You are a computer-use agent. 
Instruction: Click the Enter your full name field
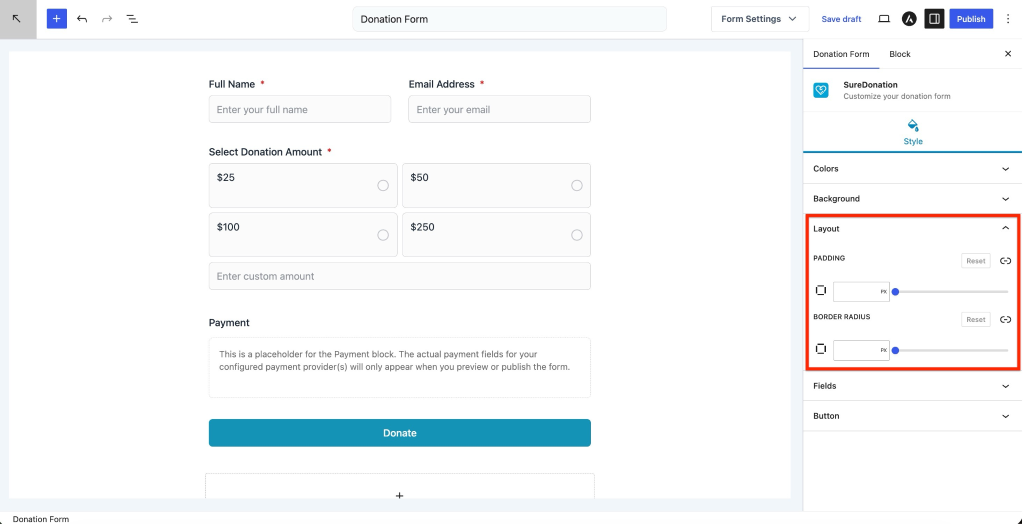pyautogui.click(x=300, y=109)
